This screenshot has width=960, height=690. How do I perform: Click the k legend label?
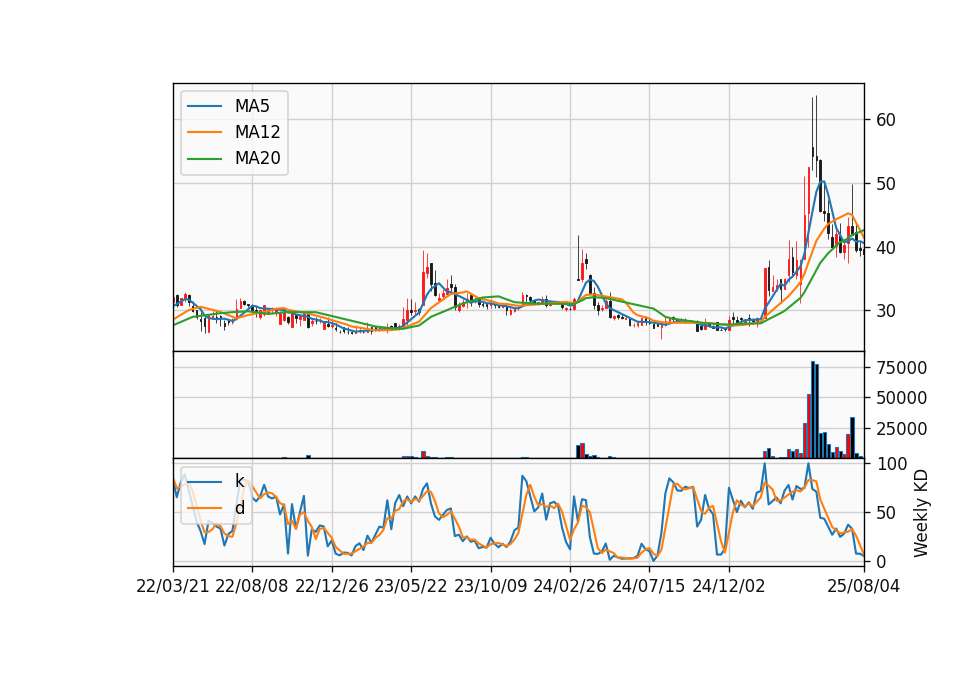coord(239,481)
